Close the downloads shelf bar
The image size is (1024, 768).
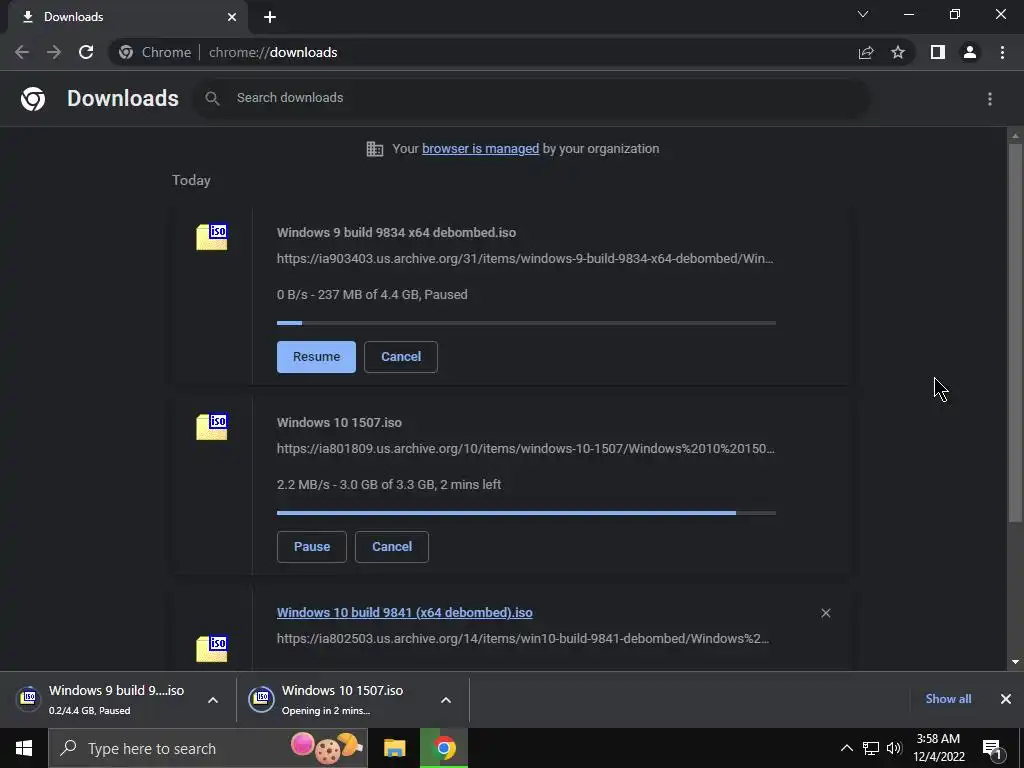[1006, 699]
